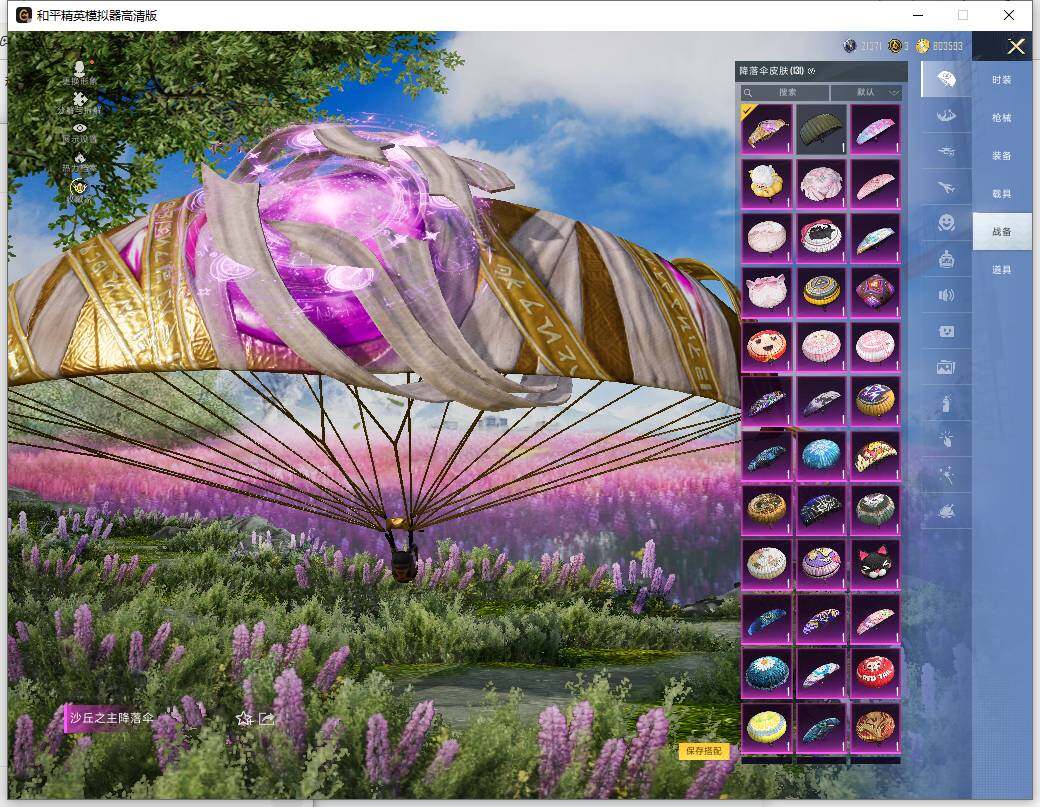Select the equipped gold-and-purple Dune parachute thumbnail
The width and height of the screenshot is (1040, 807).
click(767, 129)
